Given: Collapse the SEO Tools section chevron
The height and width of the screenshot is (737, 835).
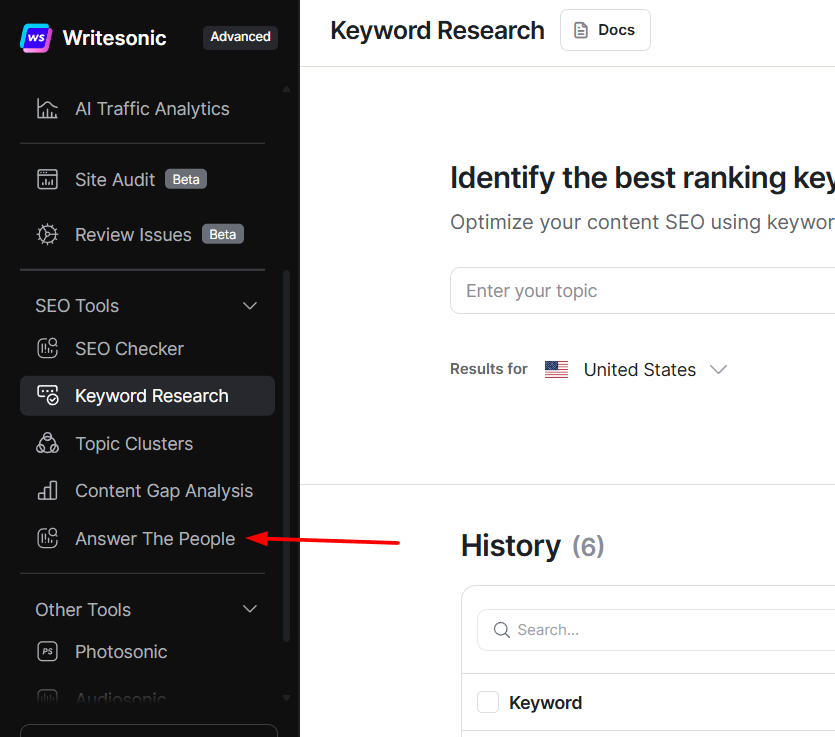Looking at the screenshot, I should tap(250, 306).
